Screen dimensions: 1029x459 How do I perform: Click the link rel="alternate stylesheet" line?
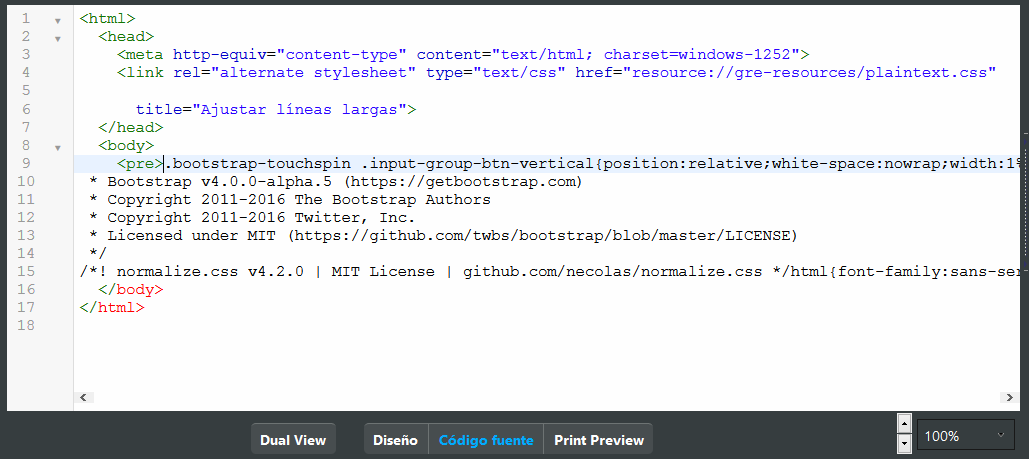click(x=556, y=73)
